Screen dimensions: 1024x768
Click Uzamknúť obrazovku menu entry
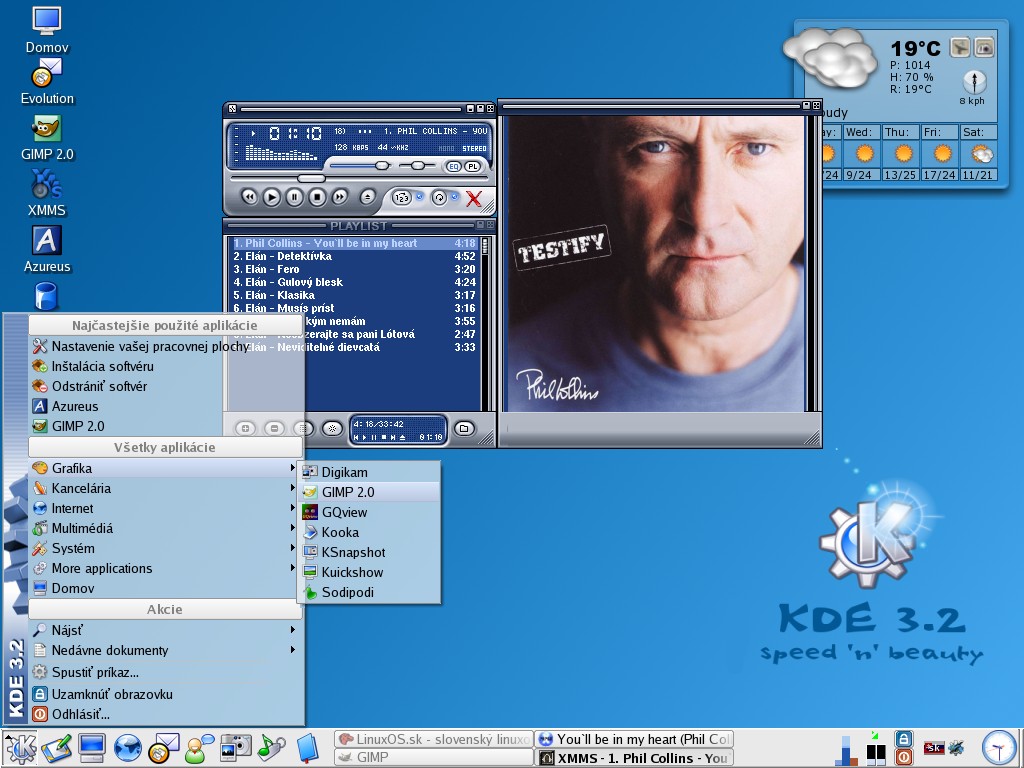point(165,694)
